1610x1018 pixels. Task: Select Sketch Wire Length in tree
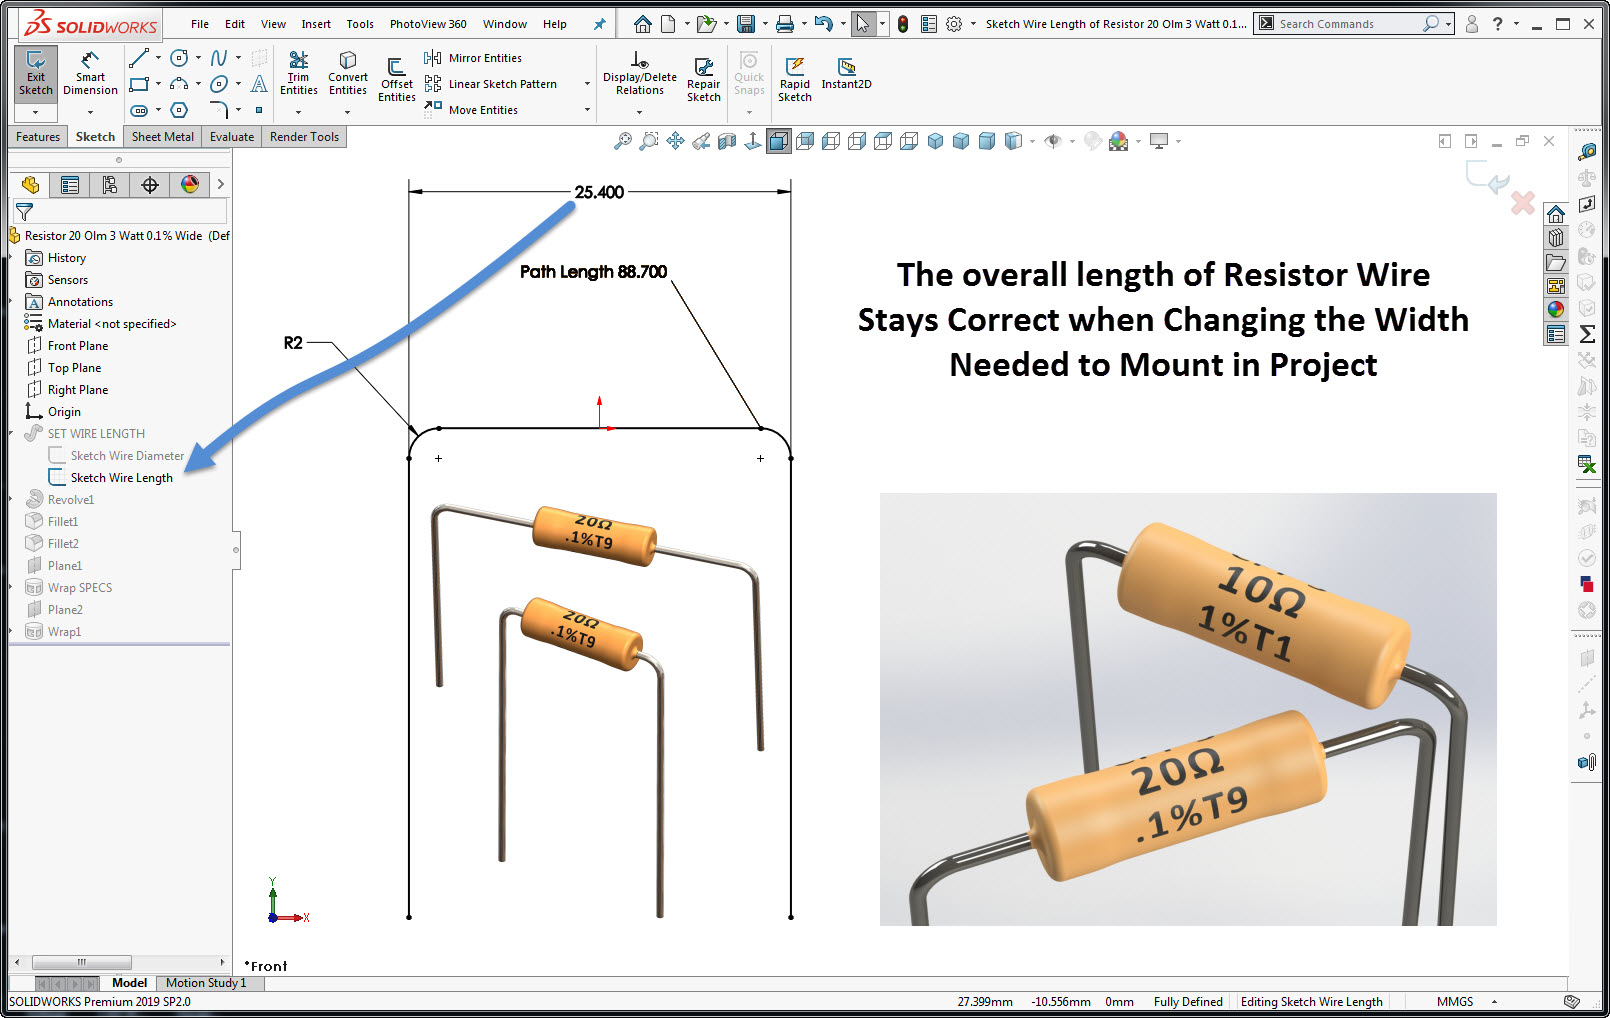121,478
